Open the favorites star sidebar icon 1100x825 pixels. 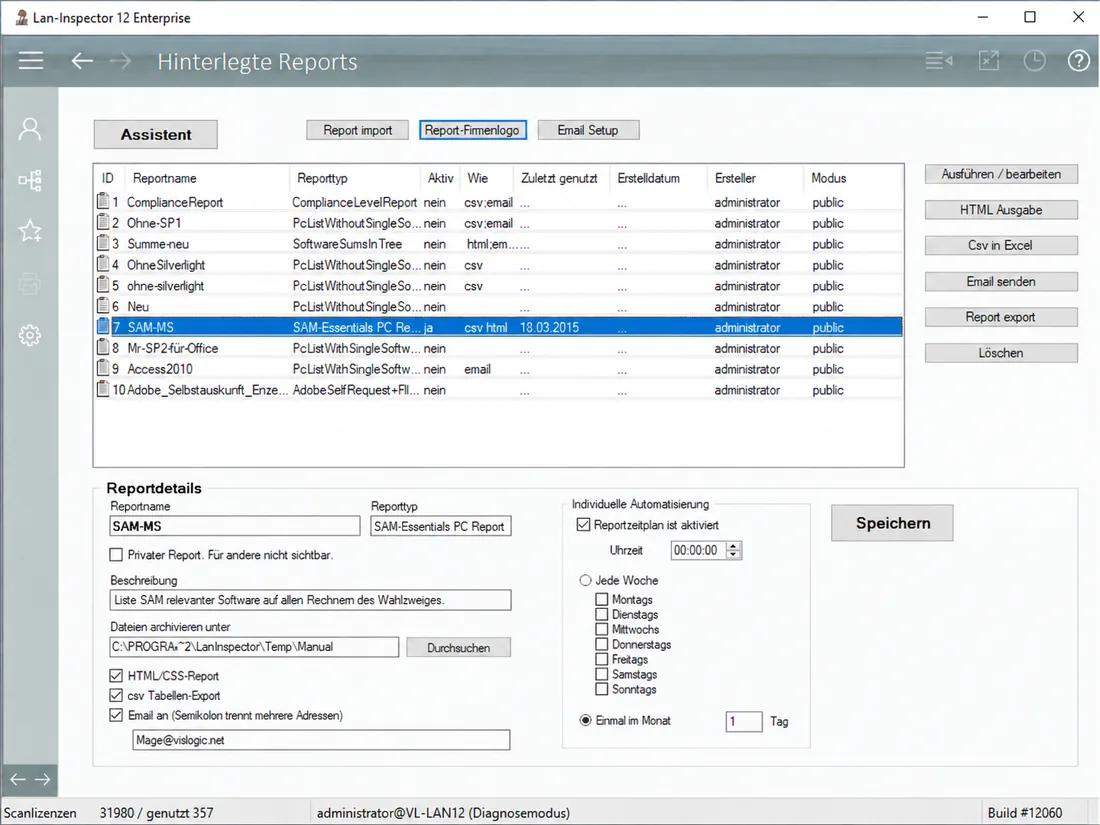[30, 231]
